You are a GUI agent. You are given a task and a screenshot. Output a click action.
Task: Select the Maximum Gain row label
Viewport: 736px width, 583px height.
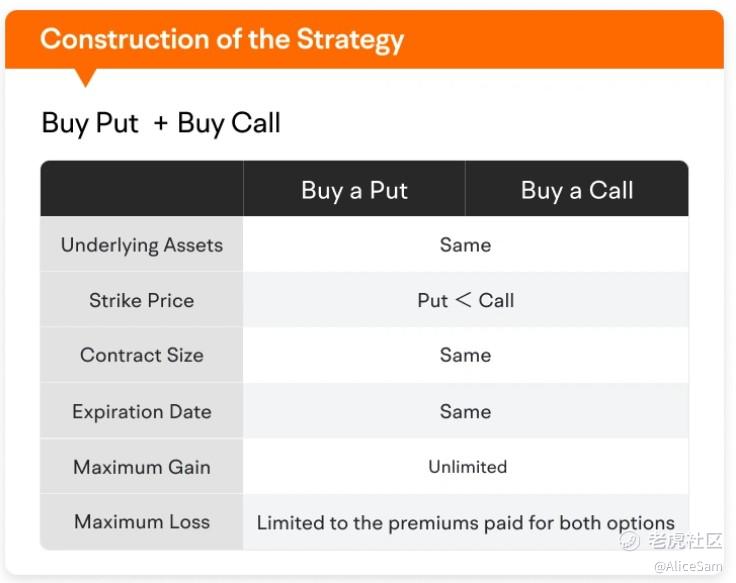pyautogui.click(x=142, y=467)
